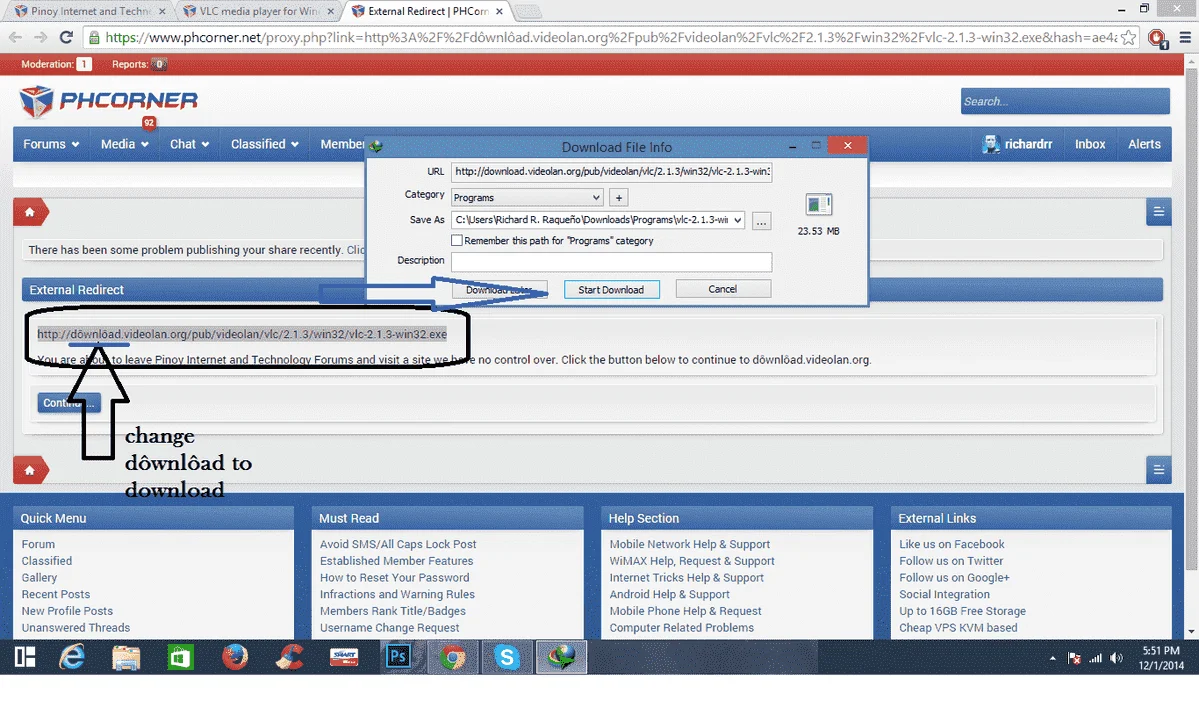
Task: Open the upper blue list menu icon
Action: [x=1158, y=212]
